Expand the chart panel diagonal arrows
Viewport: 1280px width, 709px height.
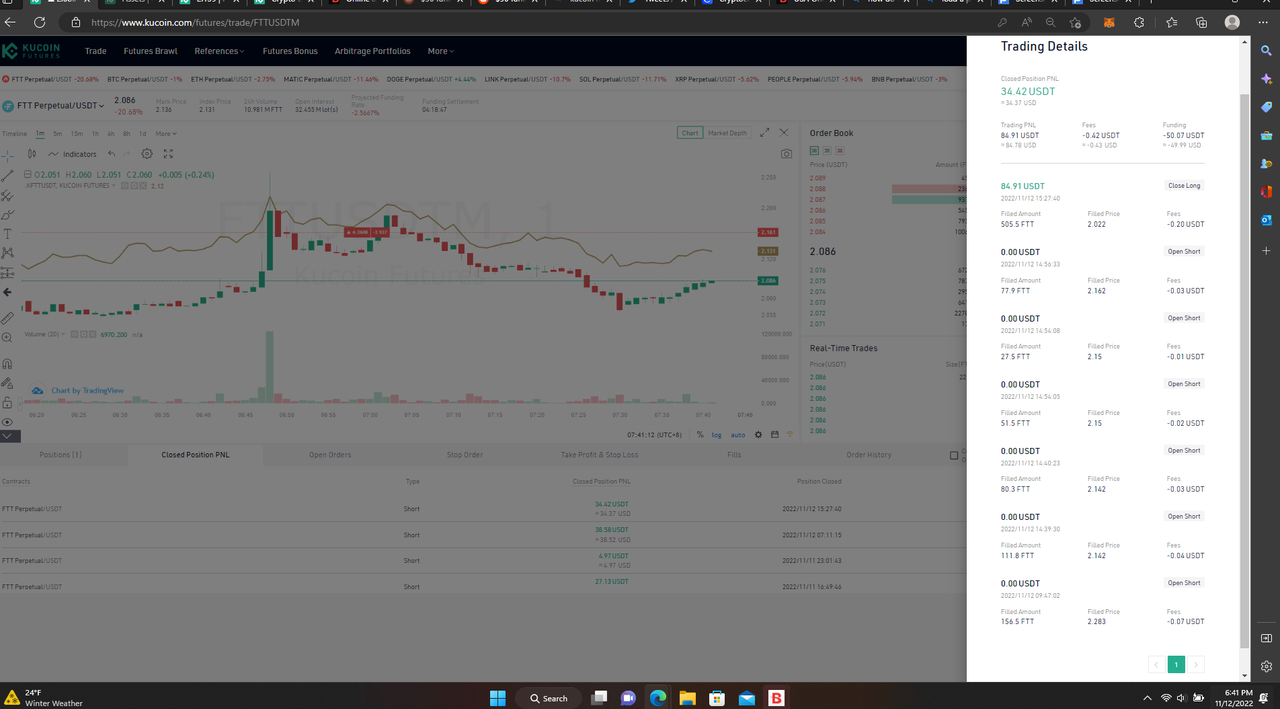tap(765, 132)
